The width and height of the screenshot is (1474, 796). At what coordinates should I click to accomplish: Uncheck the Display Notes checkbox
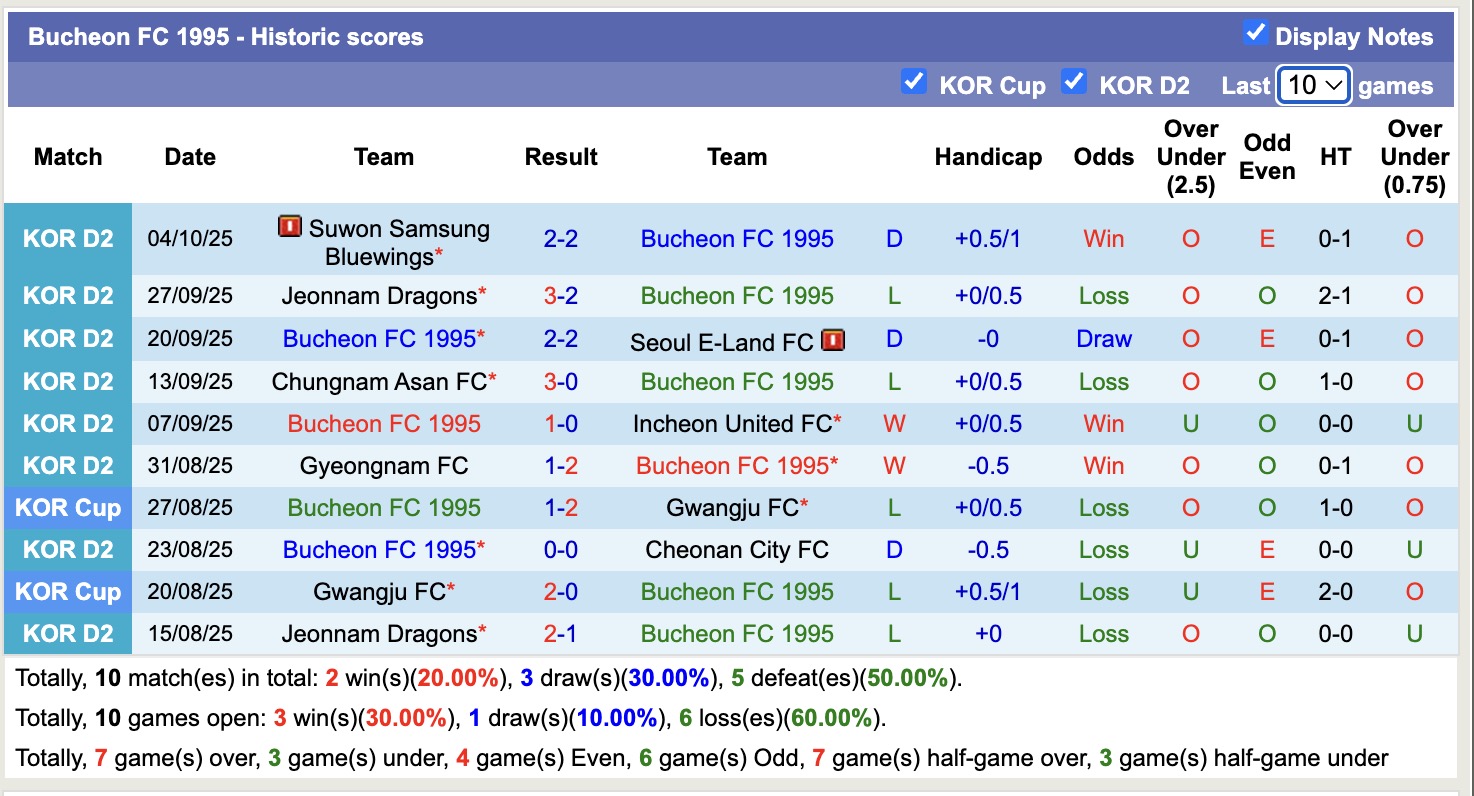coord(1254,33)
